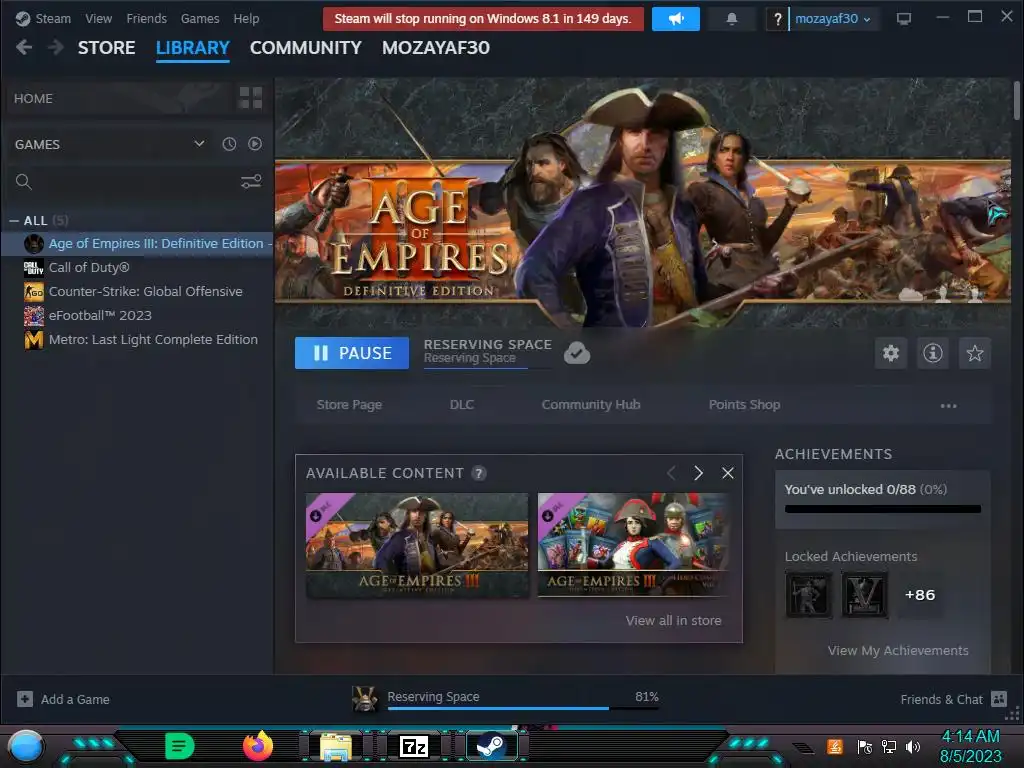Viewport: 1024px width, 768px height.
Task: Open the Napoleon hero DLC thumbnail
Action: (632, 545)
